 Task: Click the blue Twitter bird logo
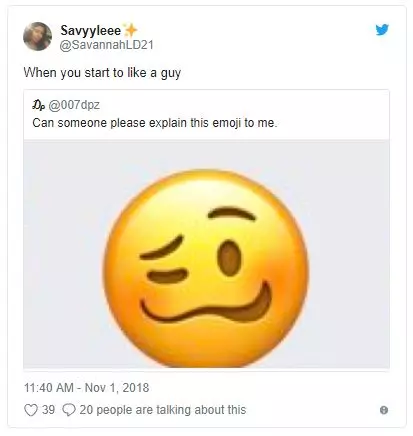pos(382,30)
